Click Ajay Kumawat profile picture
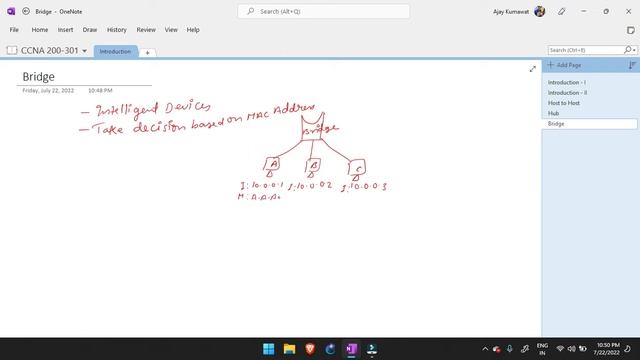The height and width of the screenshot is (360, 640). [x=540, y=11]
